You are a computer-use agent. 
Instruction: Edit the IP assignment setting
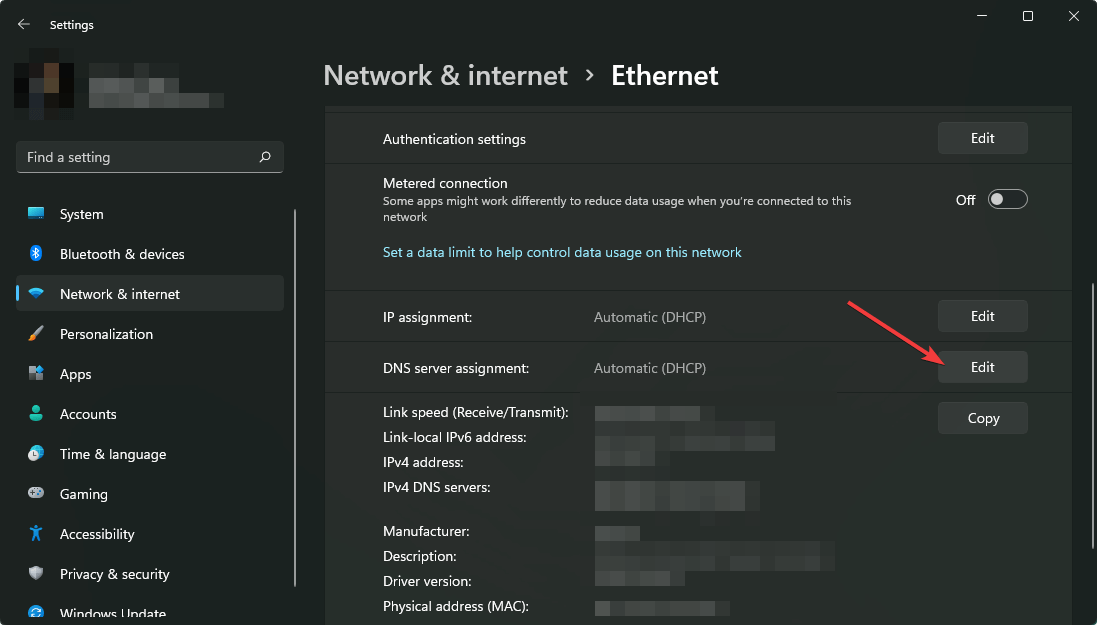[982, 315]
